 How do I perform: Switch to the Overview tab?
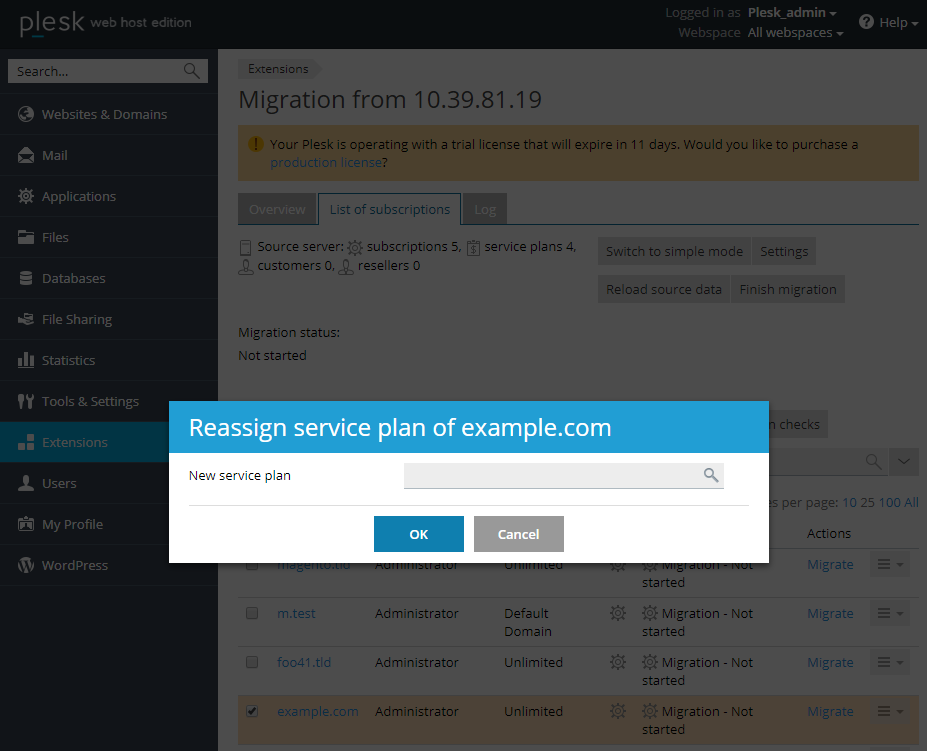[x=277, y=209]
